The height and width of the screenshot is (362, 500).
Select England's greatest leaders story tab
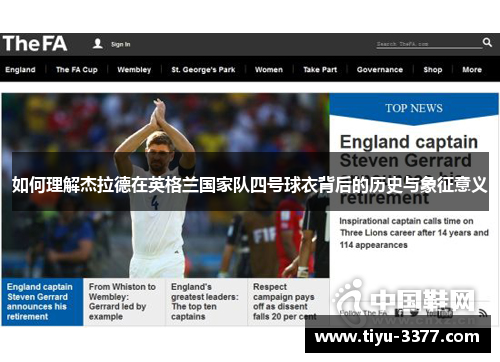[206, 302]
